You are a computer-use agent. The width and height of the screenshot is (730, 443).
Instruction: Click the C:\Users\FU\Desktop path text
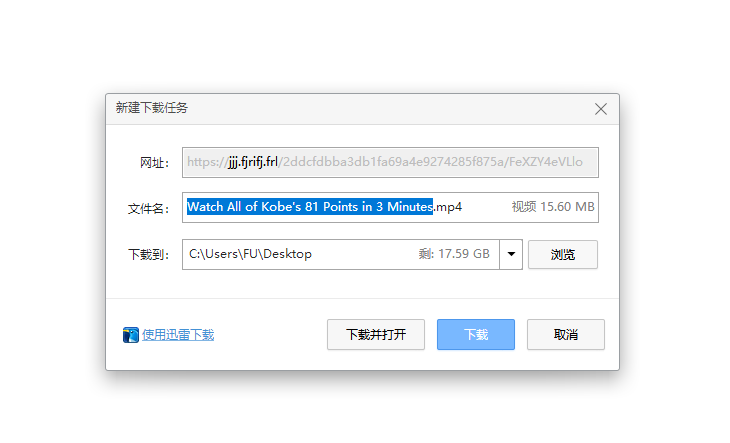[251, 254]
